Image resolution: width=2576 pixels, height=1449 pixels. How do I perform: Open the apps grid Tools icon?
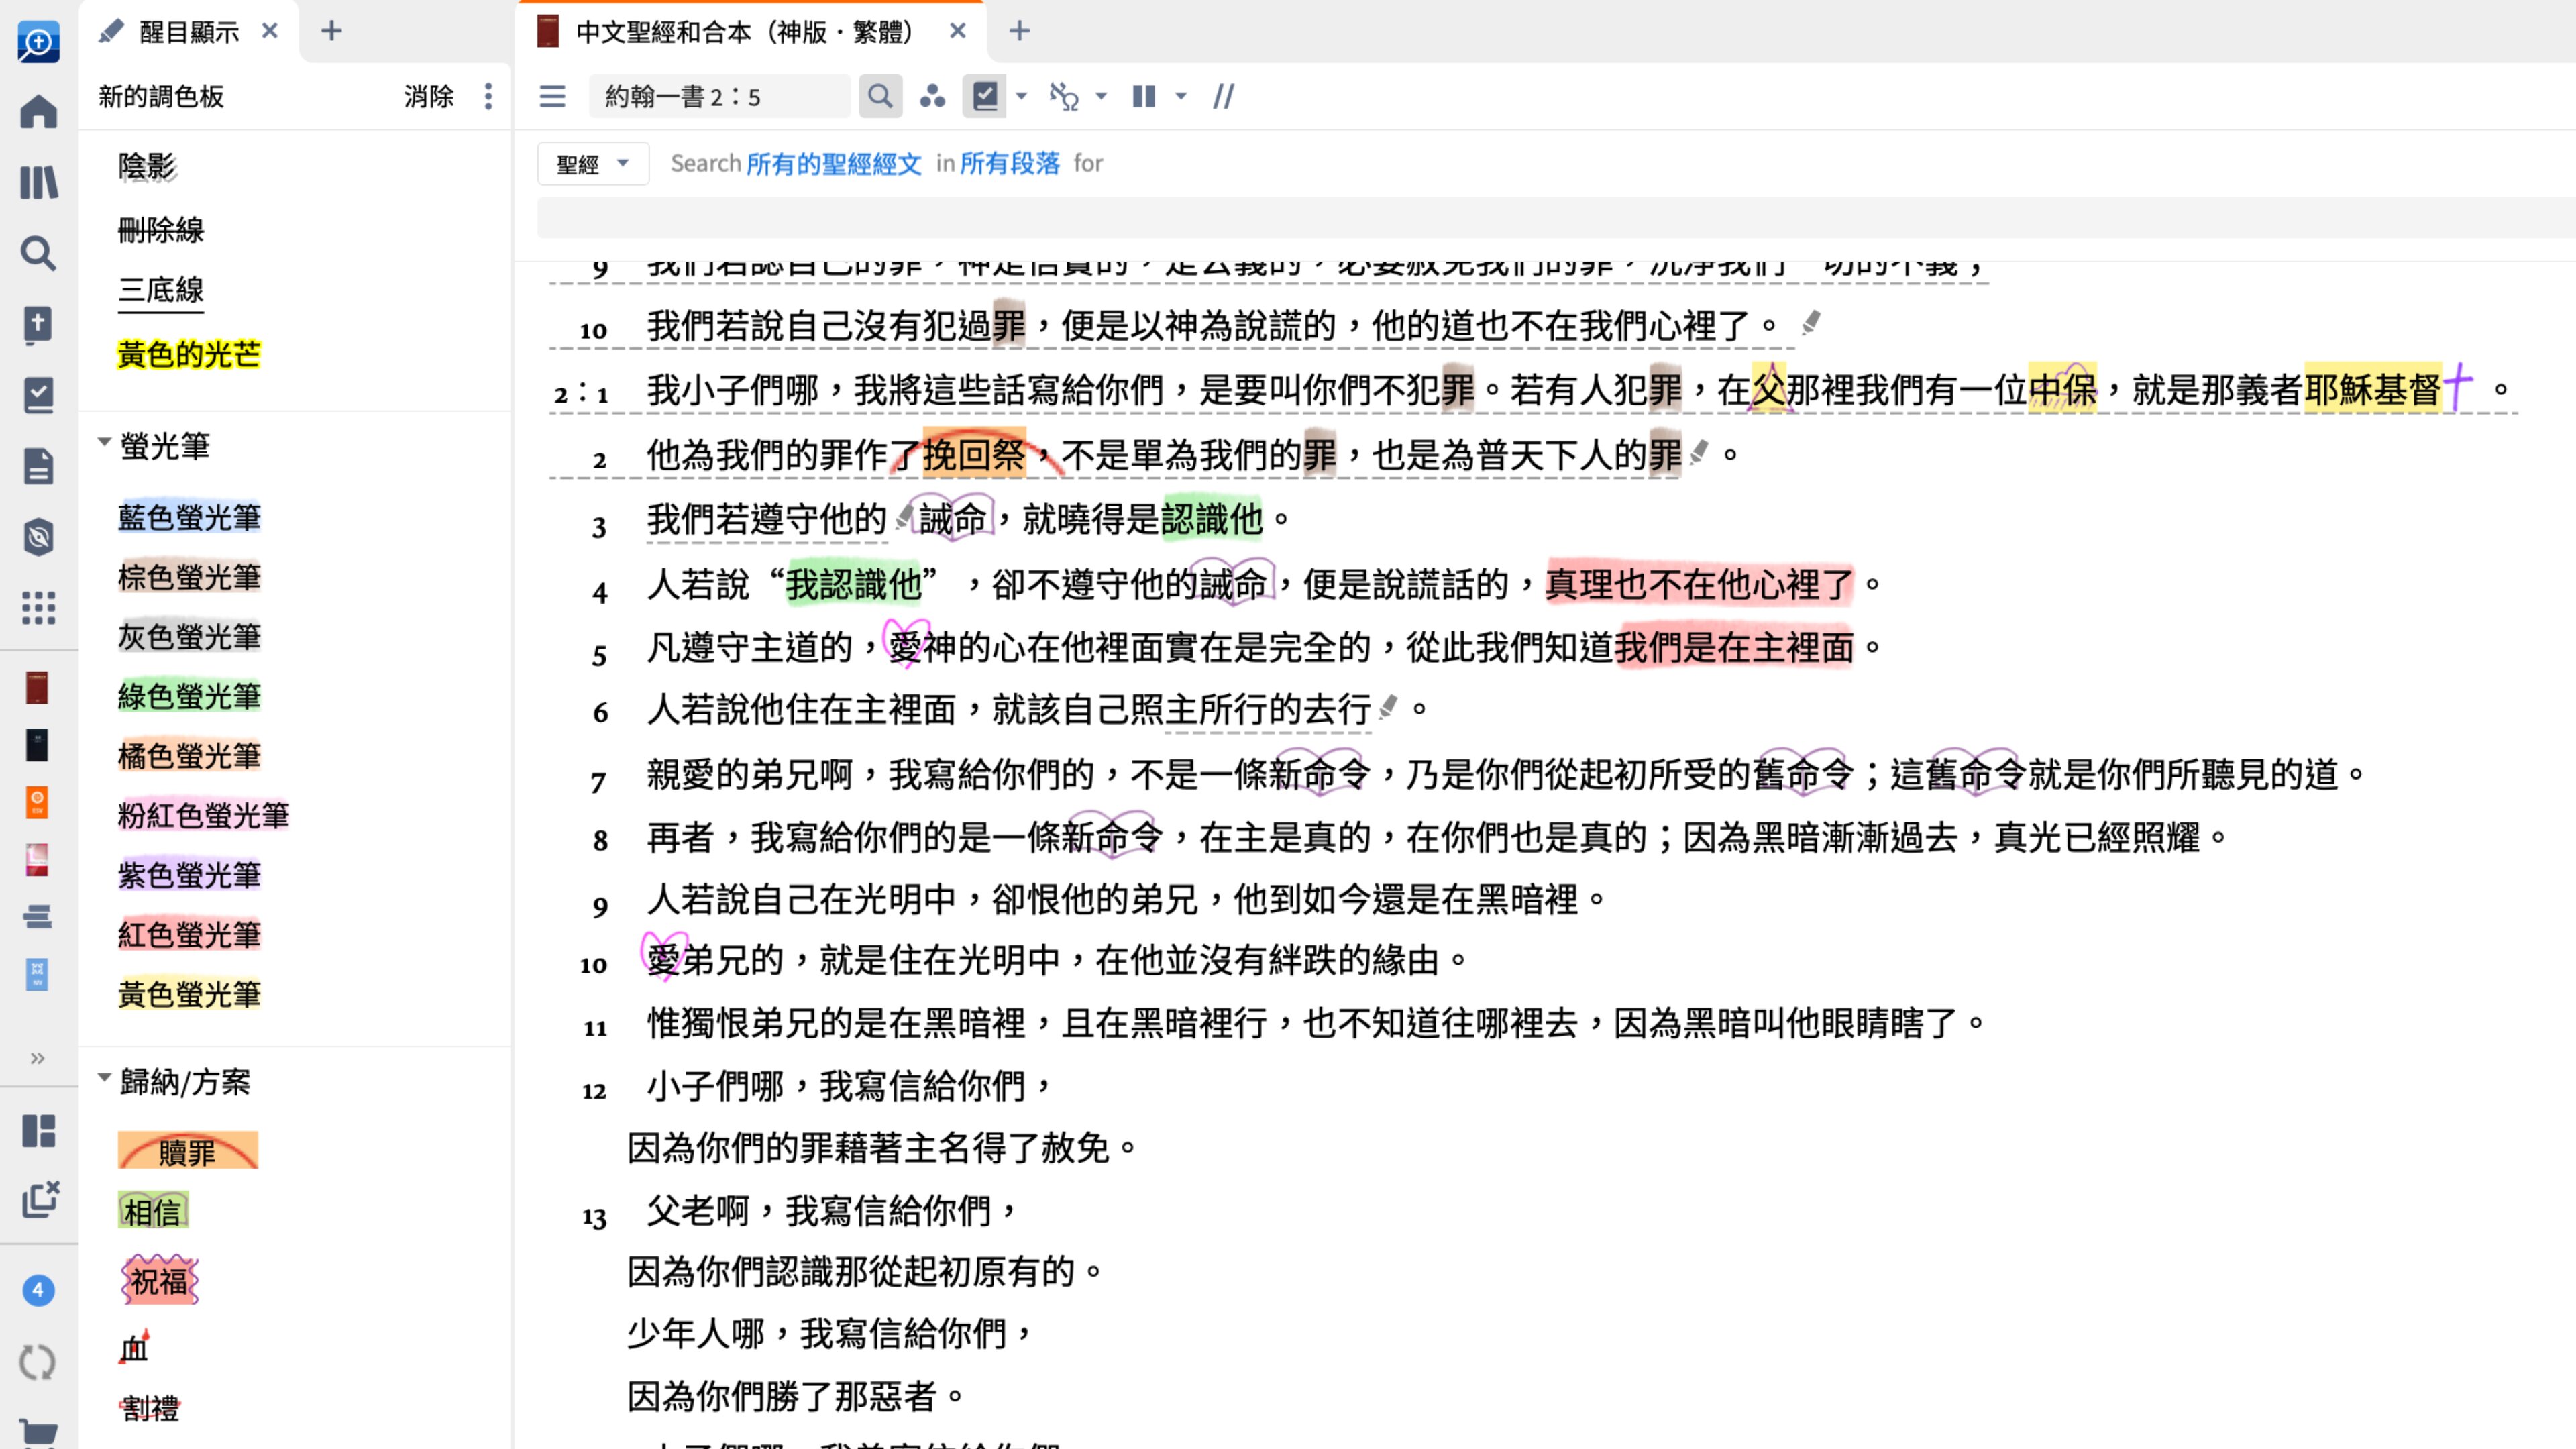pos(38,608)
